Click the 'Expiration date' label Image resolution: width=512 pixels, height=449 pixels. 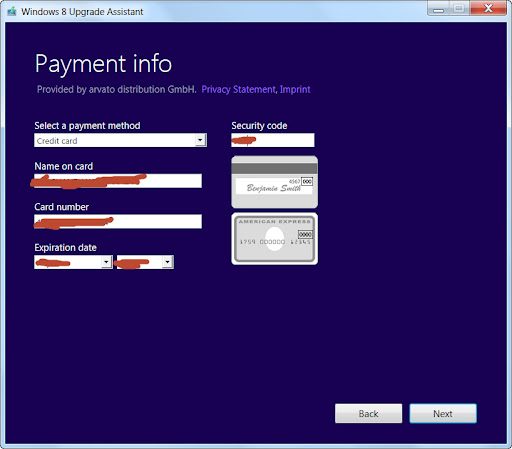tap(66, 248)
